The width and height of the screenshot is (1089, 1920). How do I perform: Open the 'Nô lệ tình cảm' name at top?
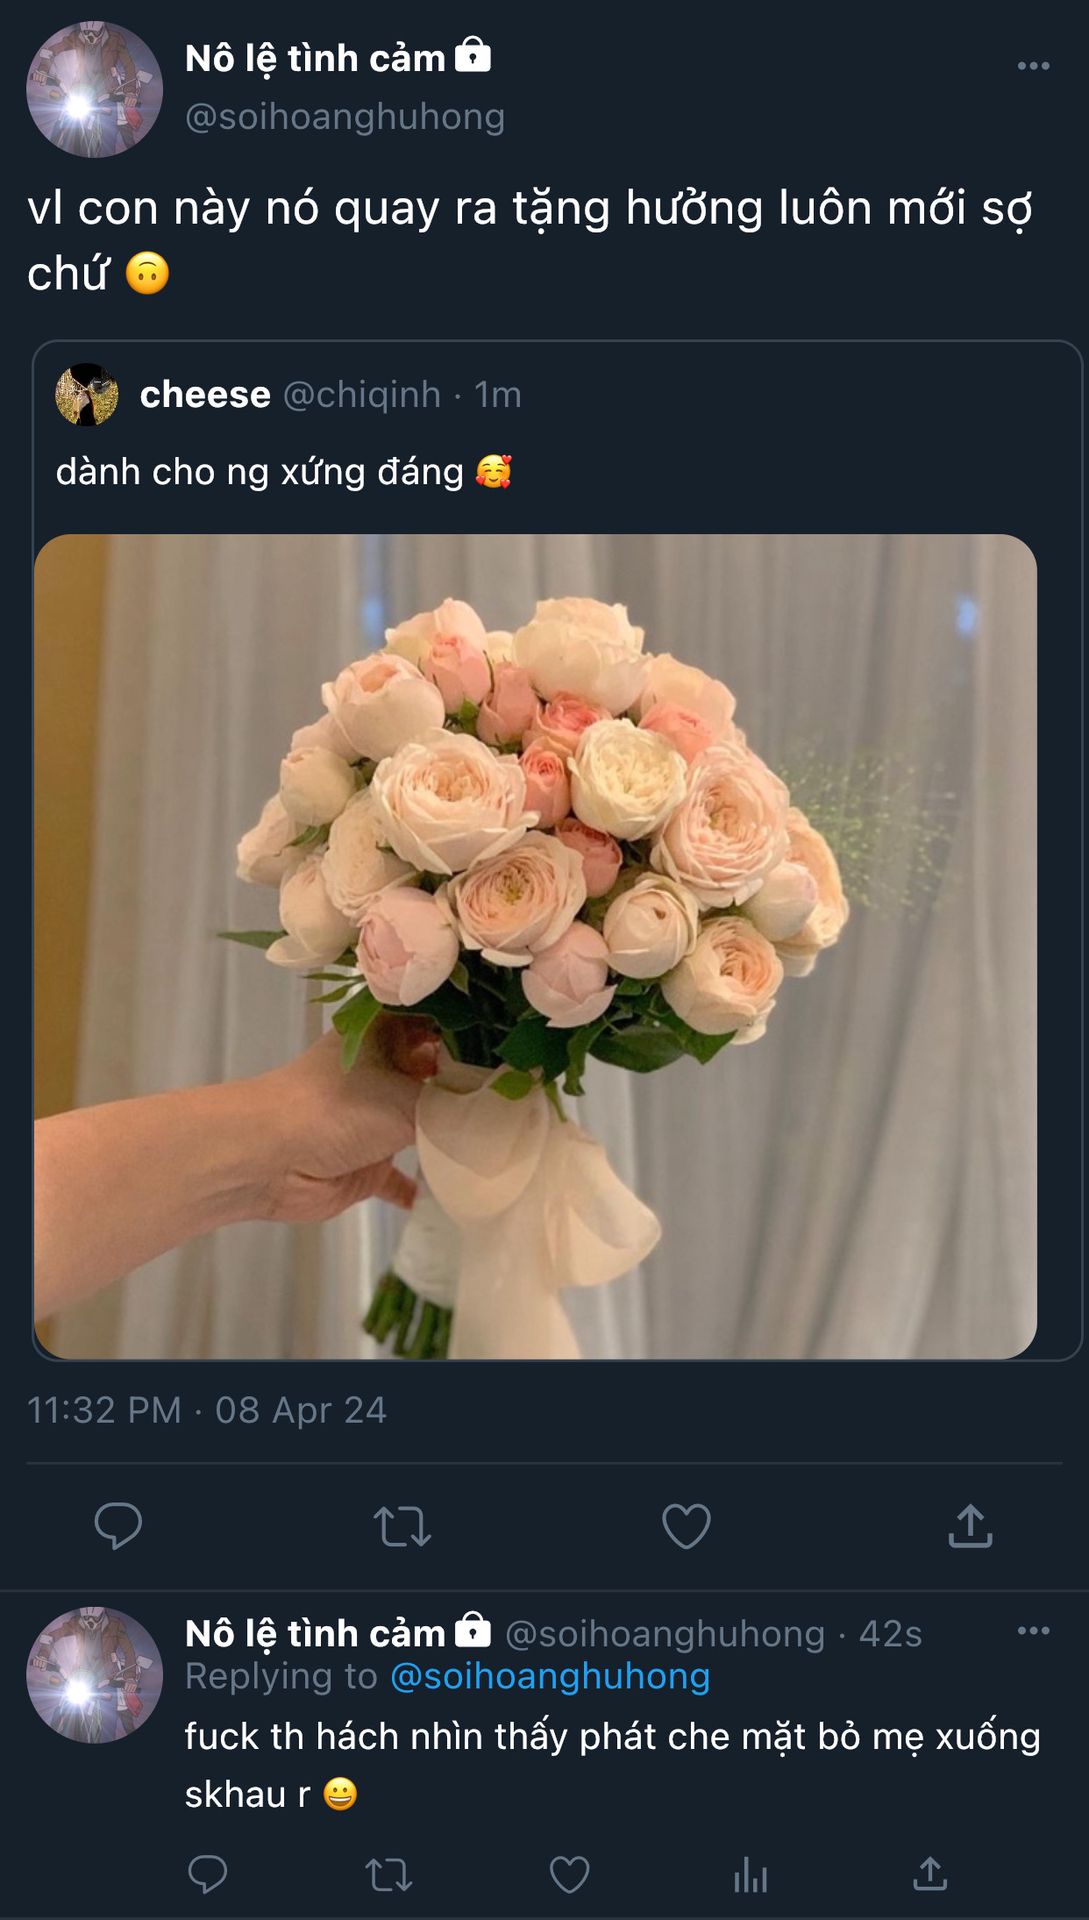pyautogui.click(x=315, y=58)
